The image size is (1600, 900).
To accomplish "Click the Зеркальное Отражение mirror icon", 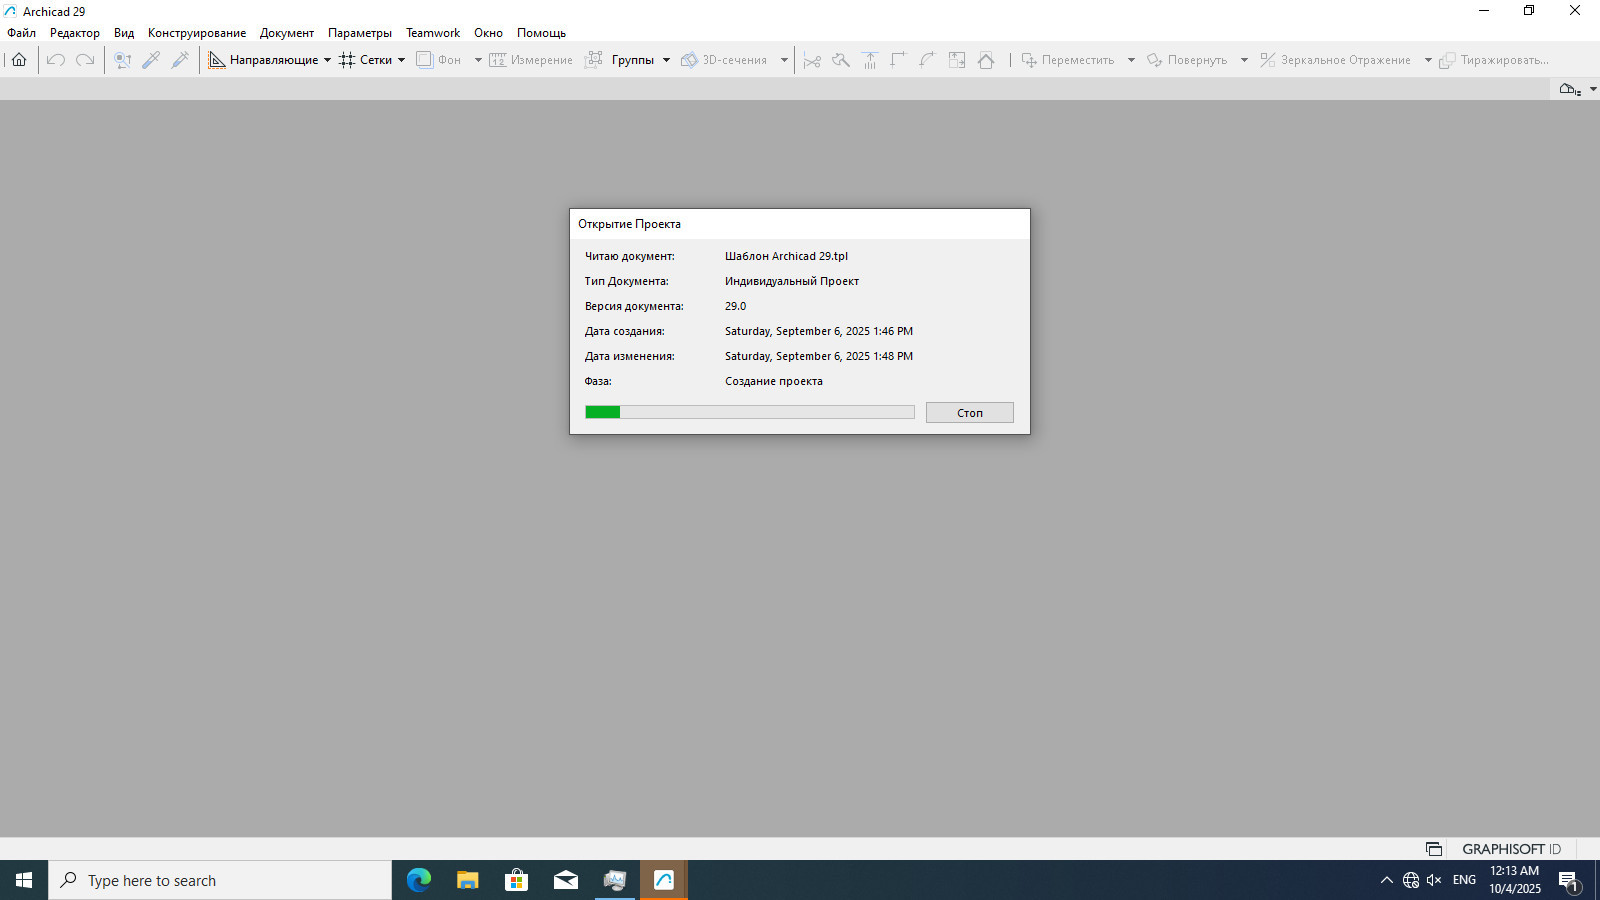I will coord(1268,60).
